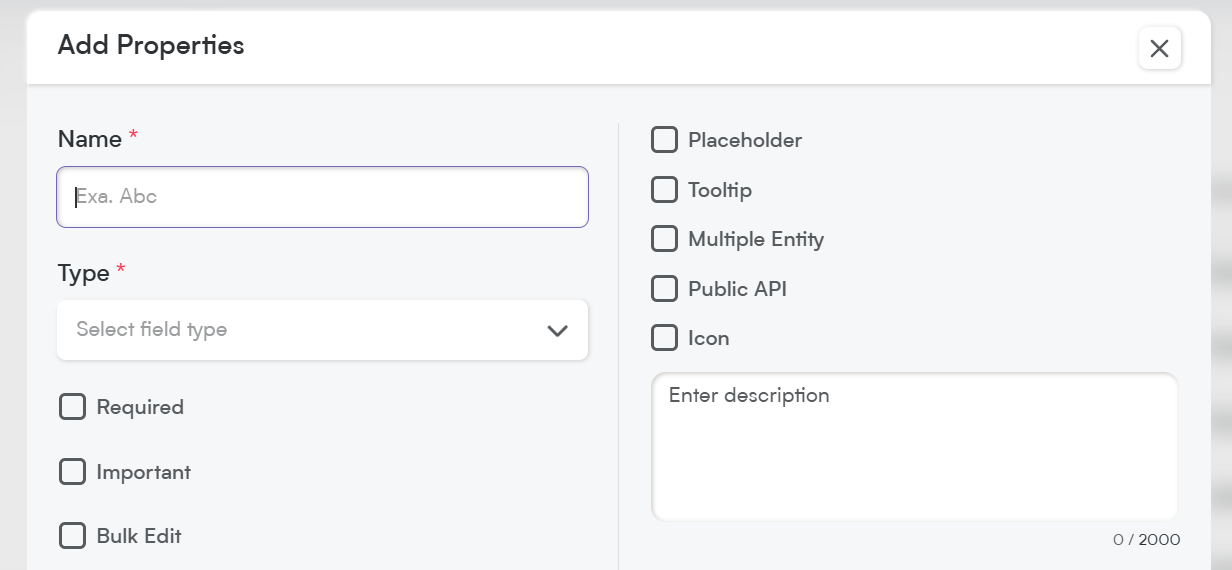The image size is (1232, 570).
Task: Tick the Required checkbox
Action: point(72,407)
